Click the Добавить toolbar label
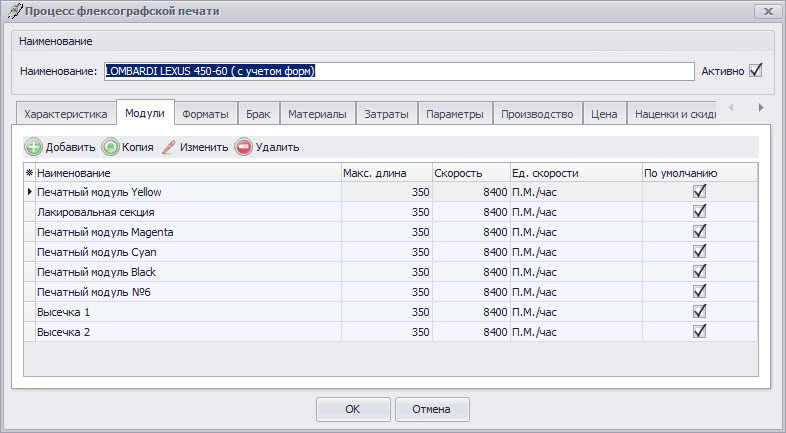 70,147
